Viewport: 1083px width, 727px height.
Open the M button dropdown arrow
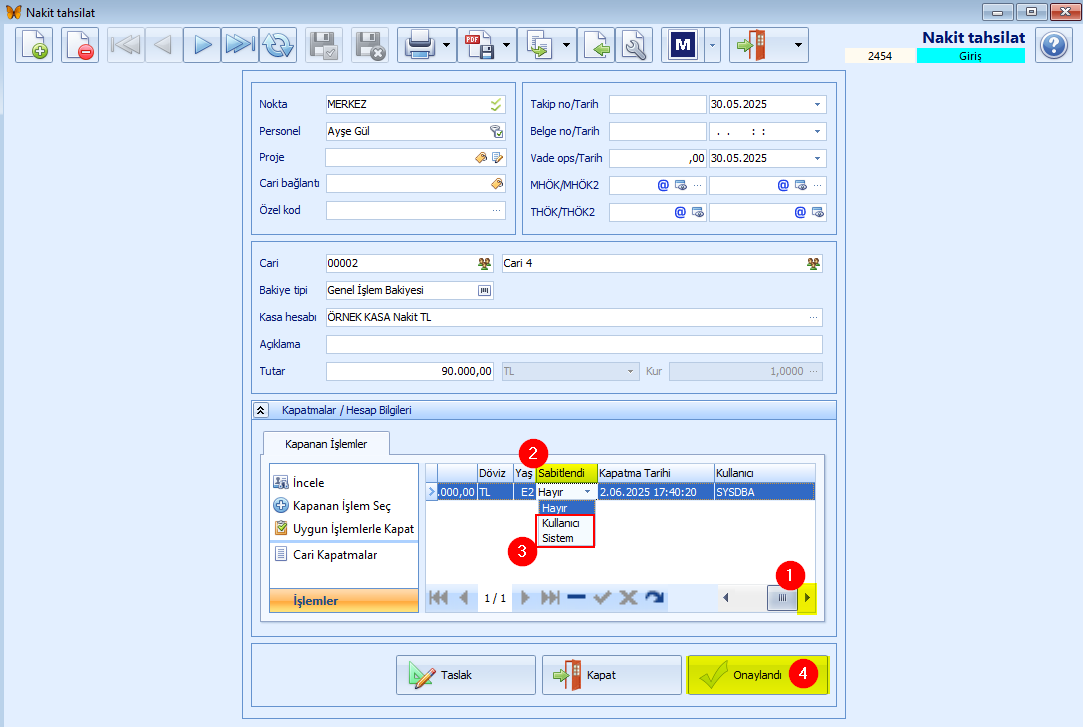tap(713, 46)
